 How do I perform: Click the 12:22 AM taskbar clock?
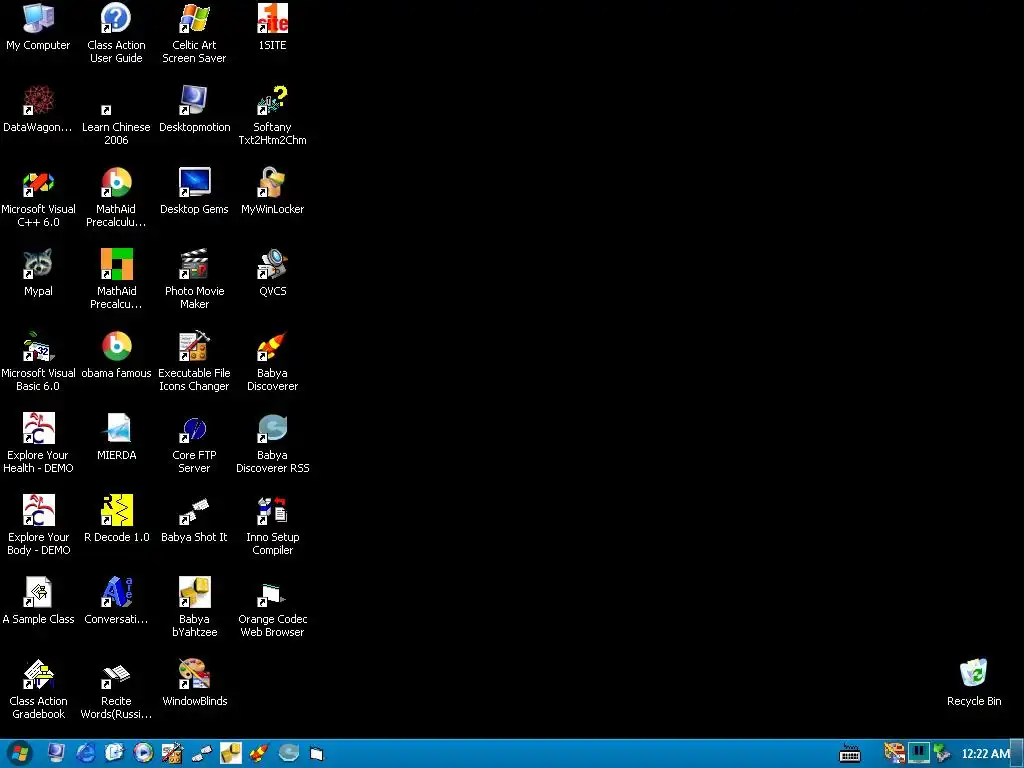[x=985, y=754]
